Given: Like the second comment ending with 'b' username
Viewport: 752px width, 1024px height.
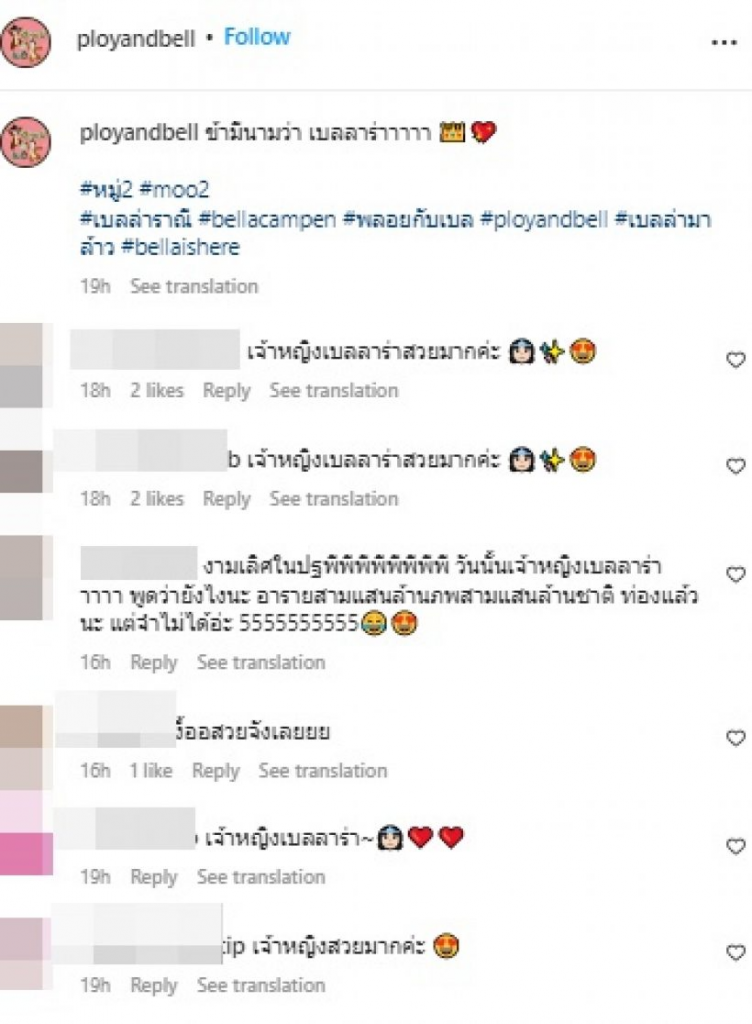Looking at the screenshot, I should [736, 466].
